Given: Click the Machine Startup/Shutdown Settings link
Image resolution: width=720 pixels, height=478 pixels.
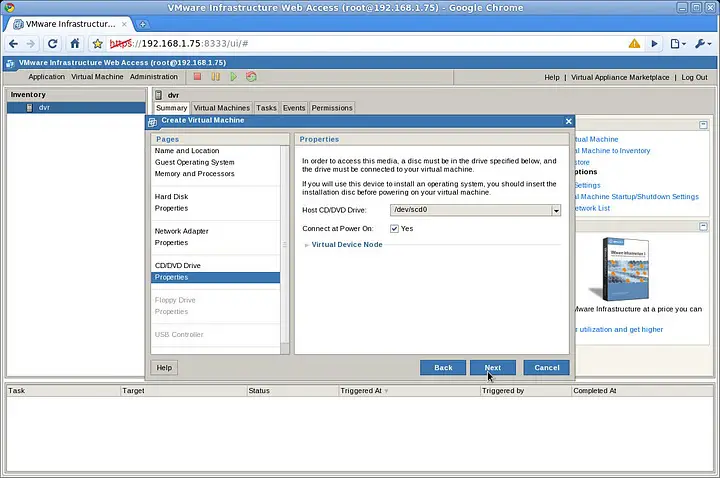Looking at the screenshot, I should [636, 197].
